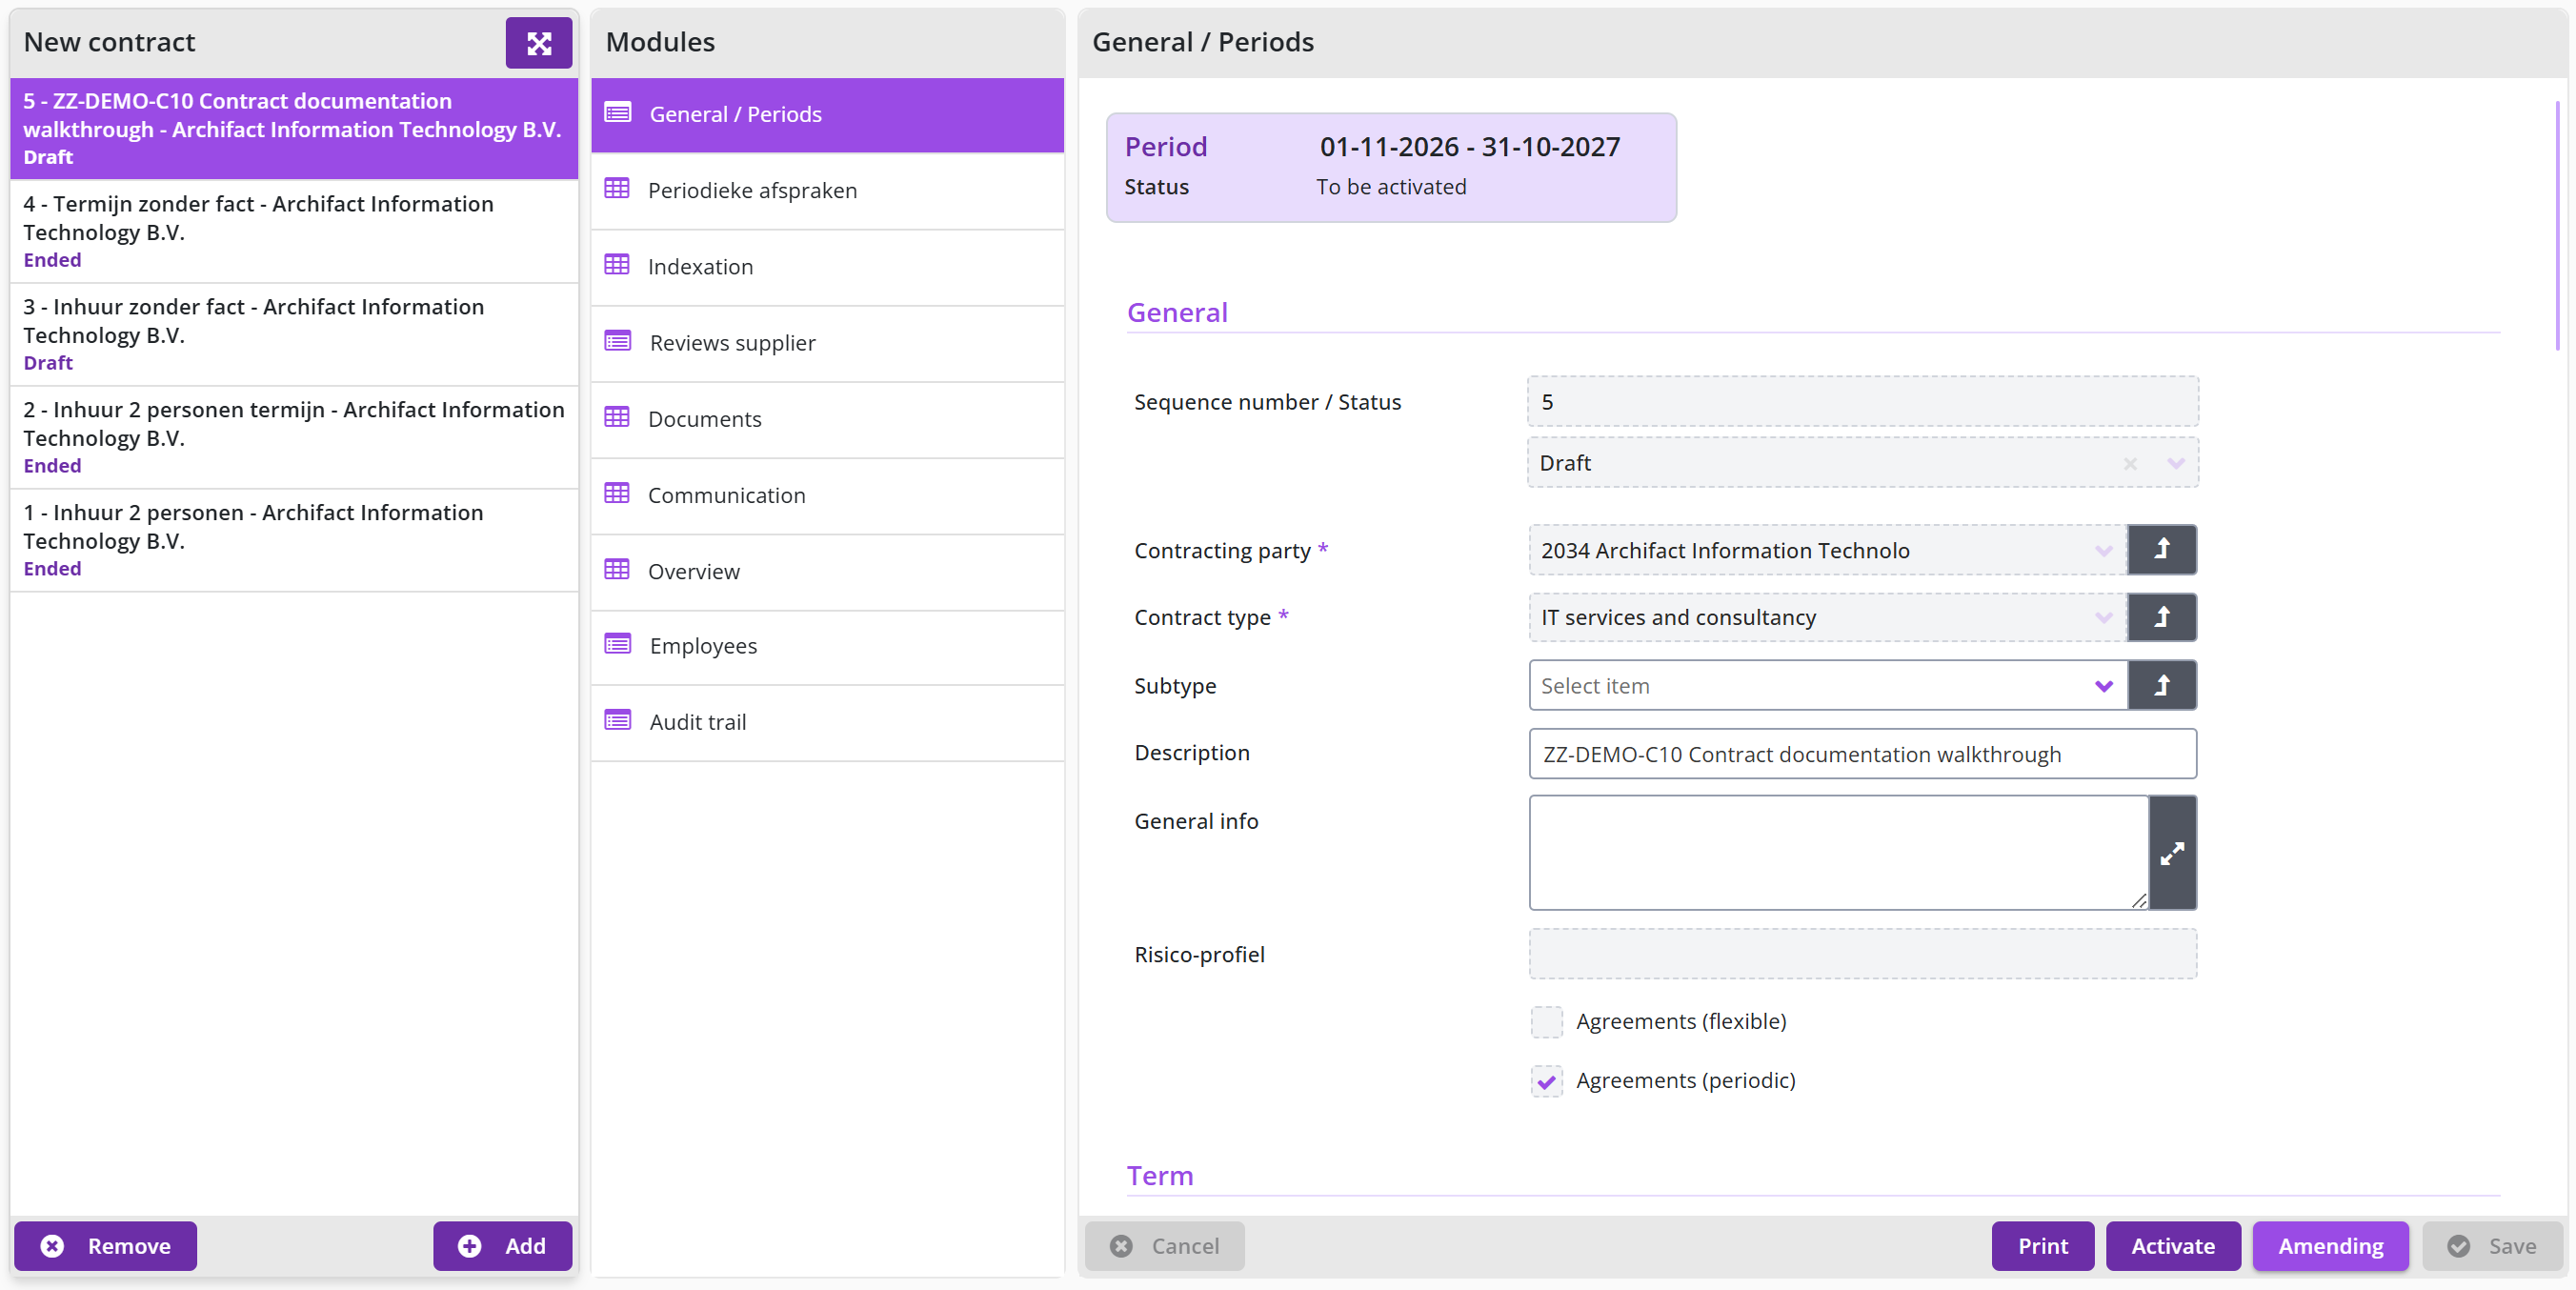Click the Overview grid icon
Screen dimensions: 2576x1290
click(x=617, y=570)
